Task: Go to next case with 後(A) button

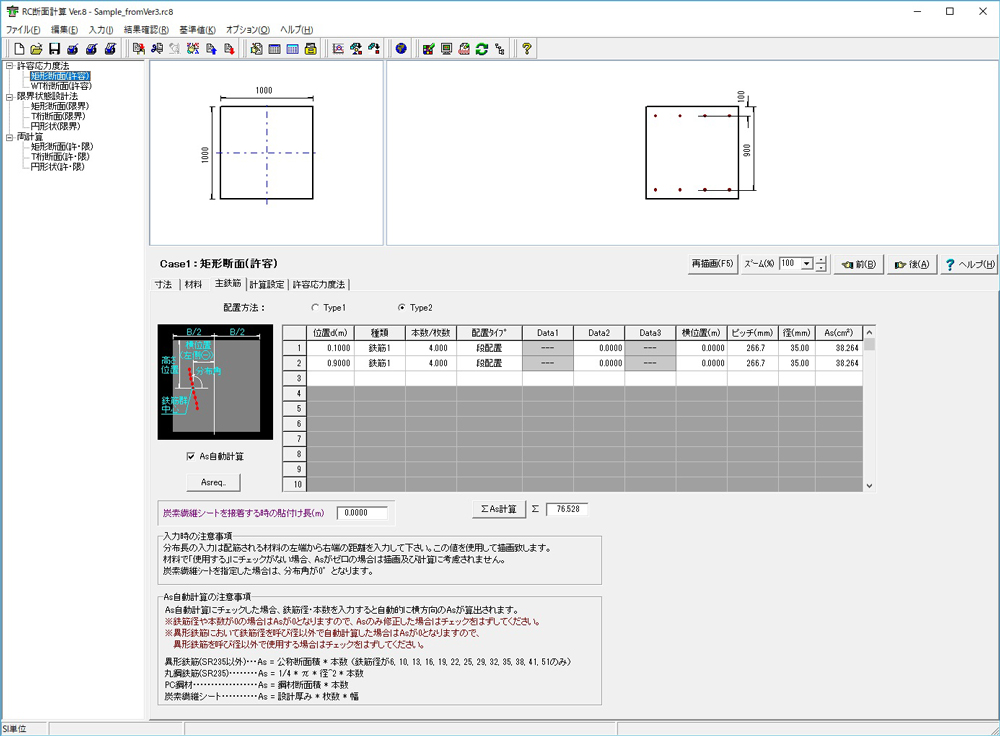Action: [x=912, y=264]
